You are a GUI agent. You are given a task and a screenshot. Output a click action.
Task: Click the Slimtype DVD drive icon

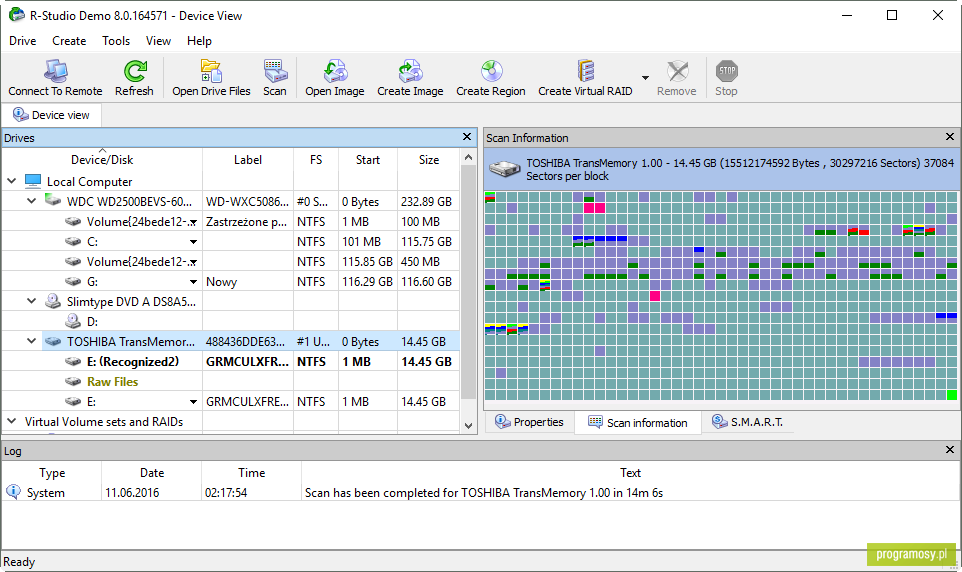pos(53,301)
